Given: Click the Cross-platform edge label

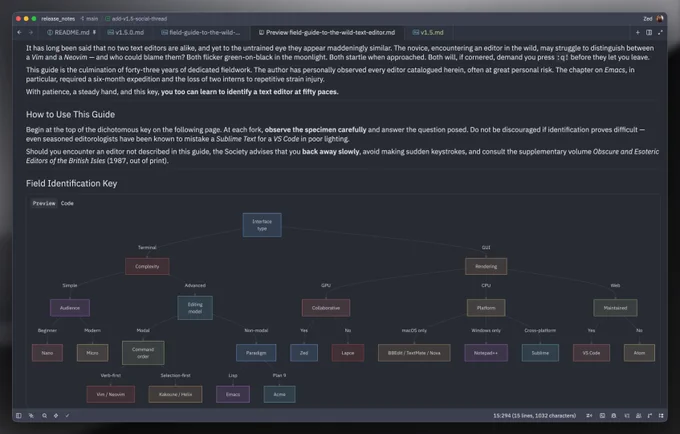Looking at the screenshot, I should pyautogui.click(x=540, y=330).
